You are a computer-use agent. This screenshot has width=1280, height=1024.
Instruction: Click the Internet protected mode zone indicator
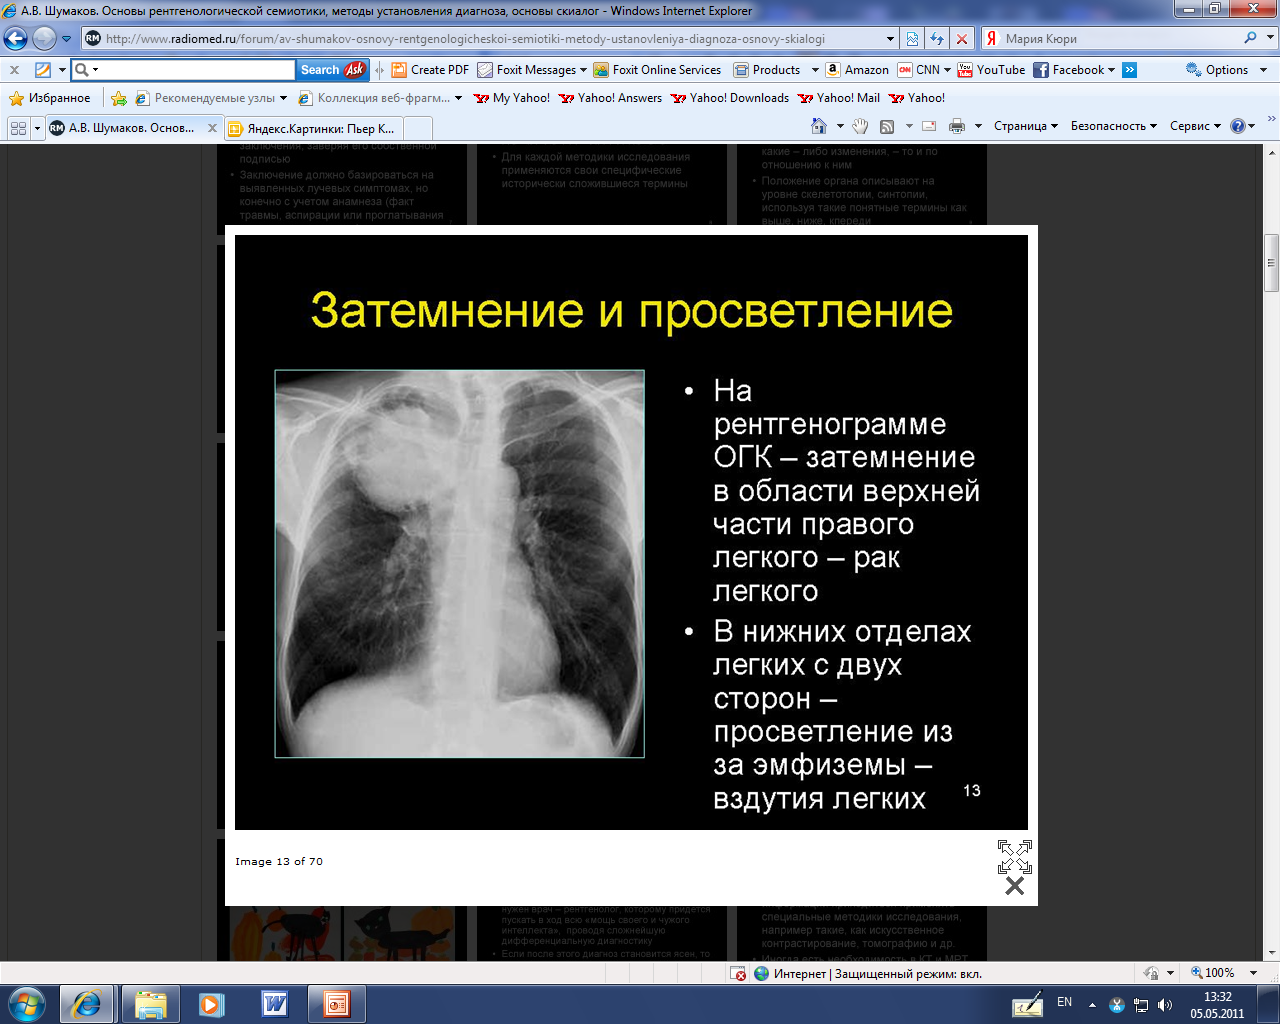pos(868,973)
